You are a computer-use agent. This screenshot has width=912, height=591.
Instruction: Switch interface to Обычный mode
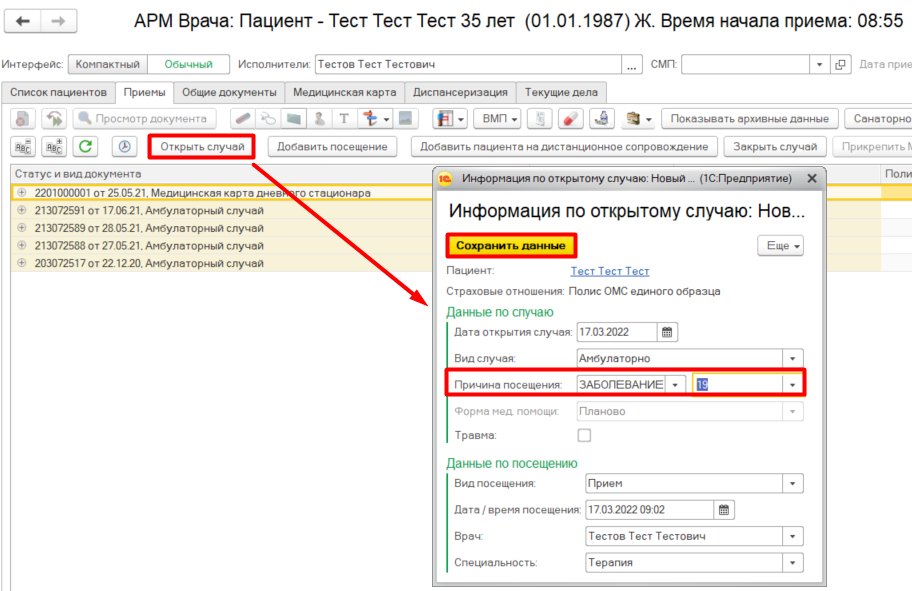pyautogui.click(x=188, y=64)
